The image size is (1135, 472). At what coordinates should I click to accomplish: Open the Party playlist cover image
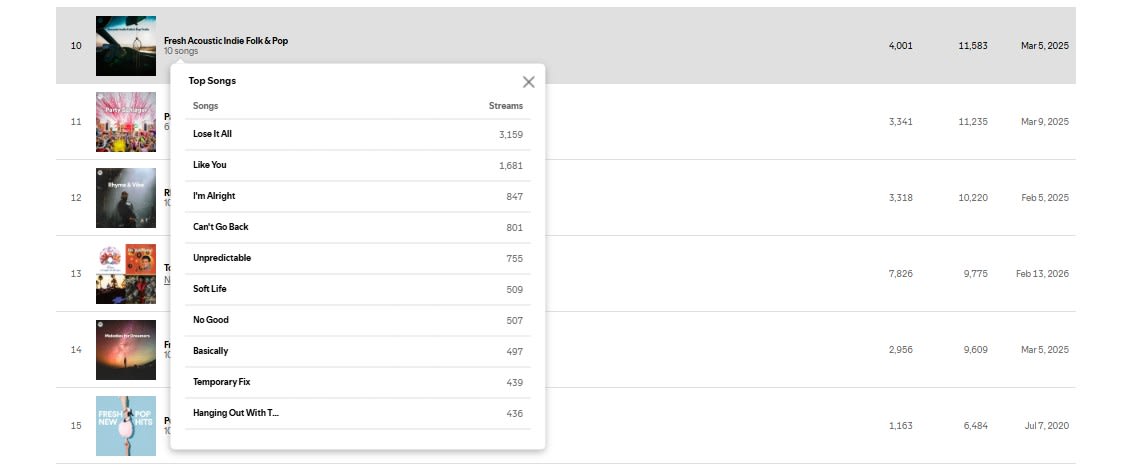126,122
